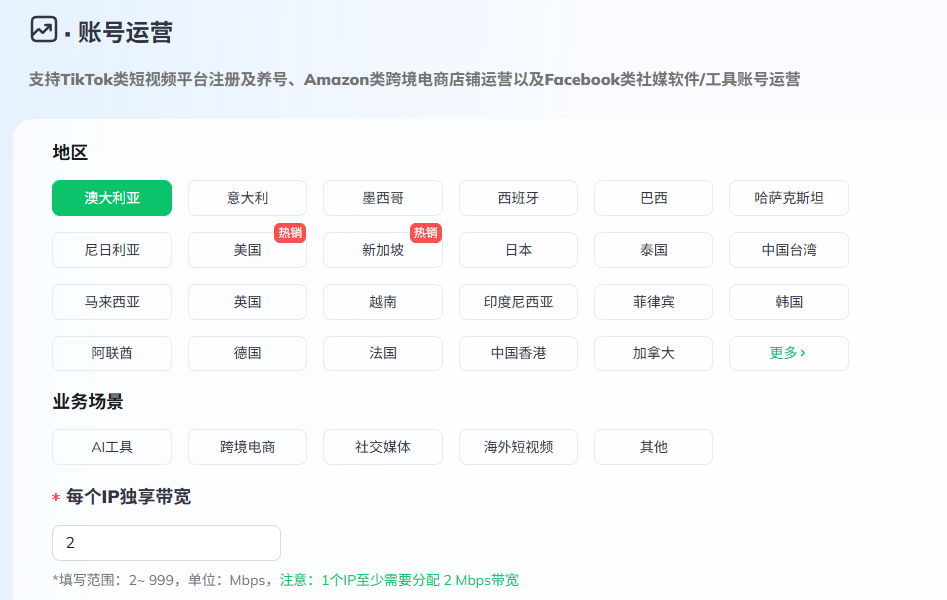The height and width of the screenshot is (600, 947).
Task: Choose the 哈萨克斯坦 region
Action: tap(789, 198)
